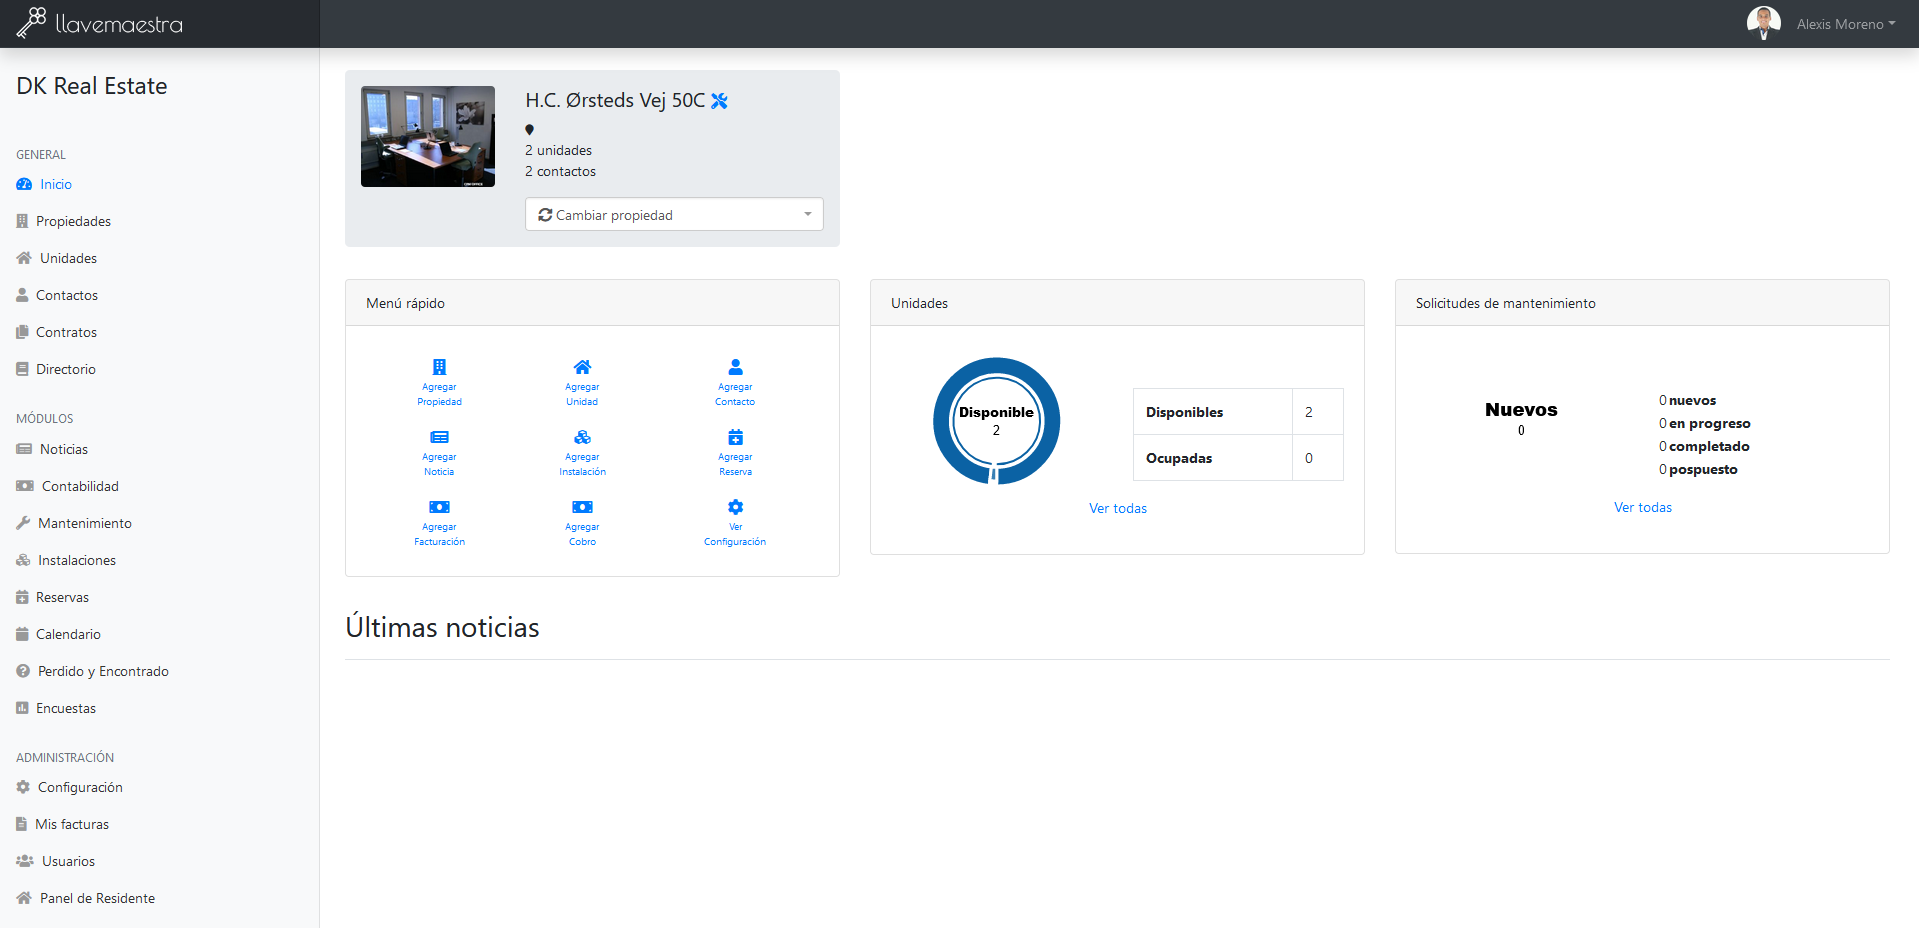Click the tools icon beside property name
Image resolution: width=1919 pixels, height=928 pixels.
pyautogui.click(x=719, y=101)
